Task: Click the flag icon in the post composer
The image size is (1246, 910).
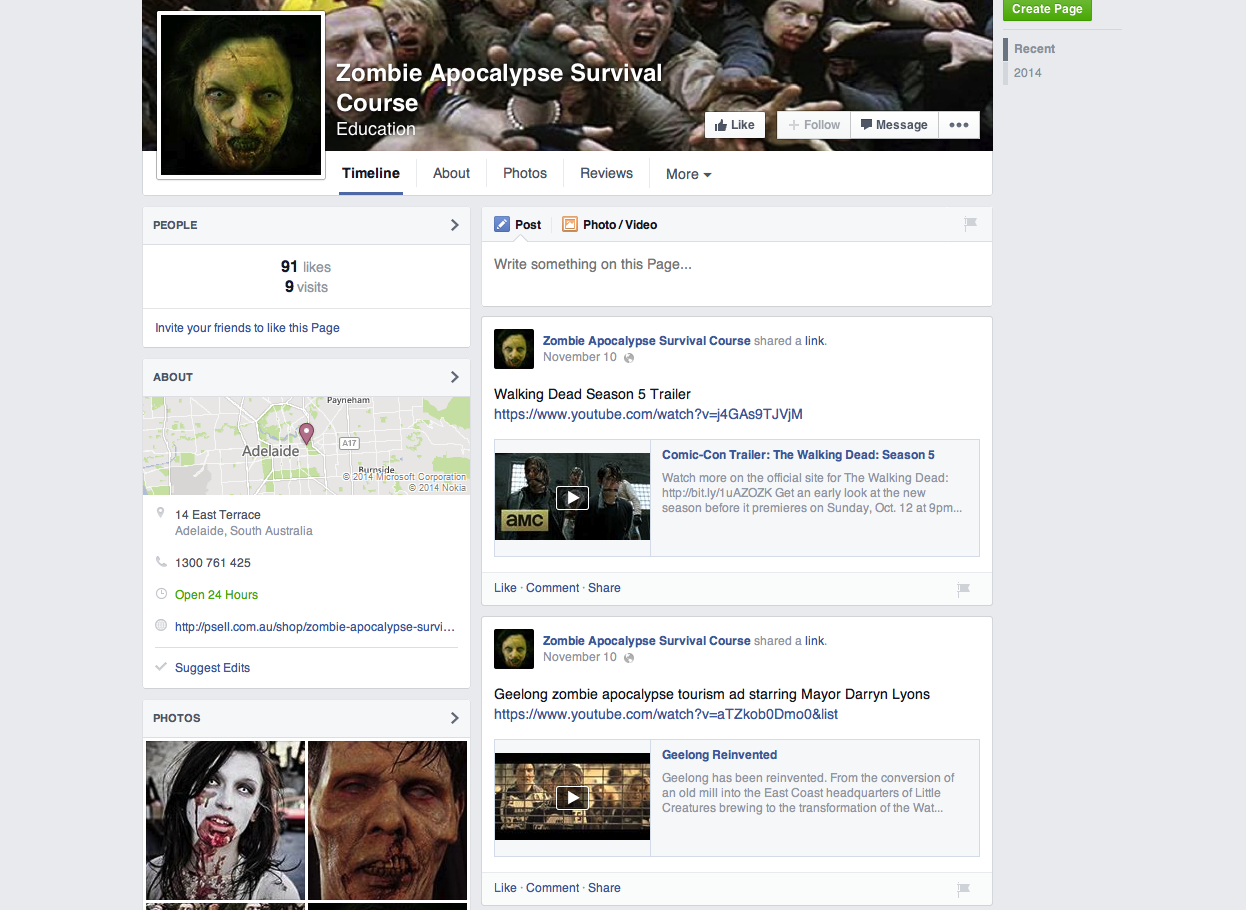Action: [970, 224]
